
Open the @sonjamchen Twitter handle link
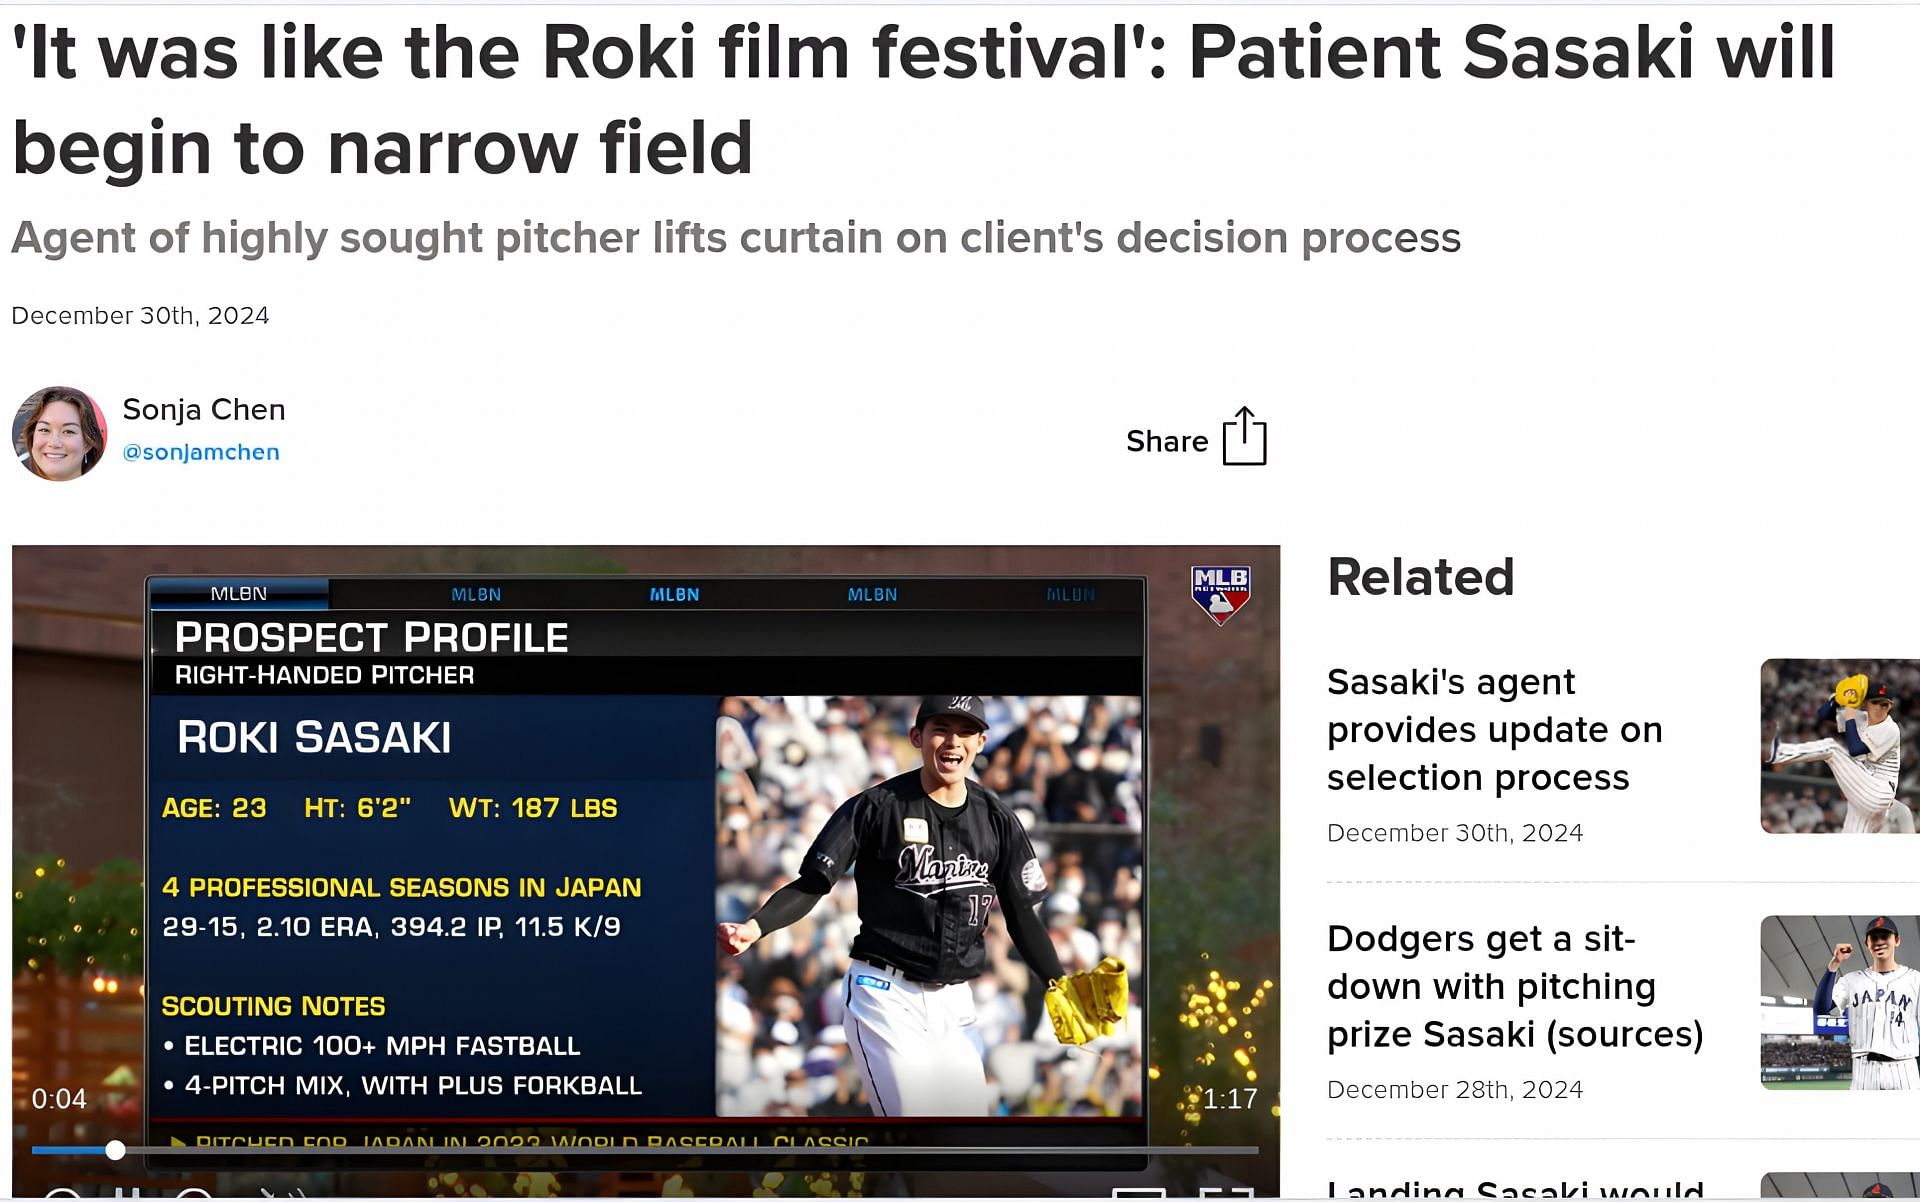click(201, 452)
